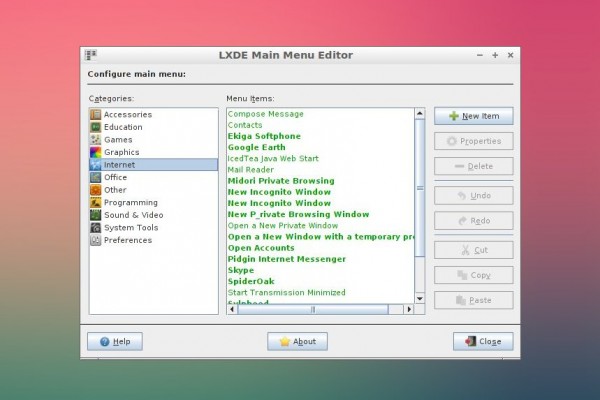Select the Skype menu item
600x400 pixels.
pyautogui.click(x=241, y=270)
